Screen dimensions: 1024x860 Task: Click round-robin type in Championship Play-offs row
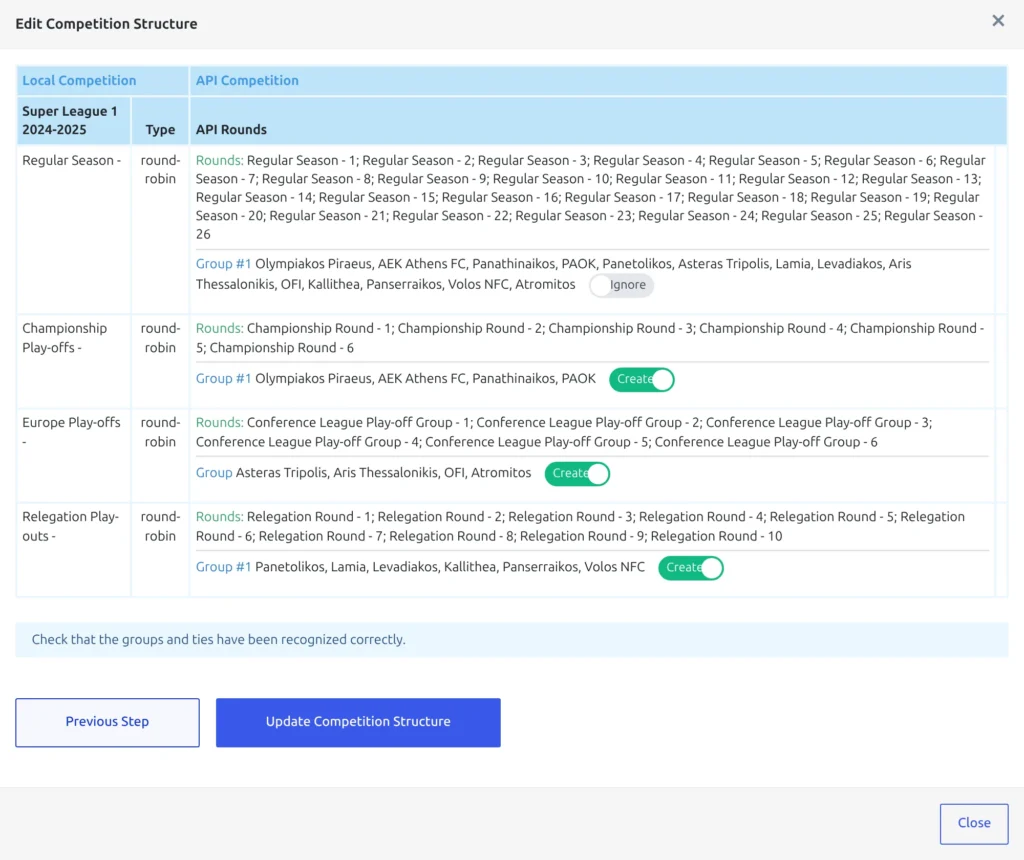(160, 338)
